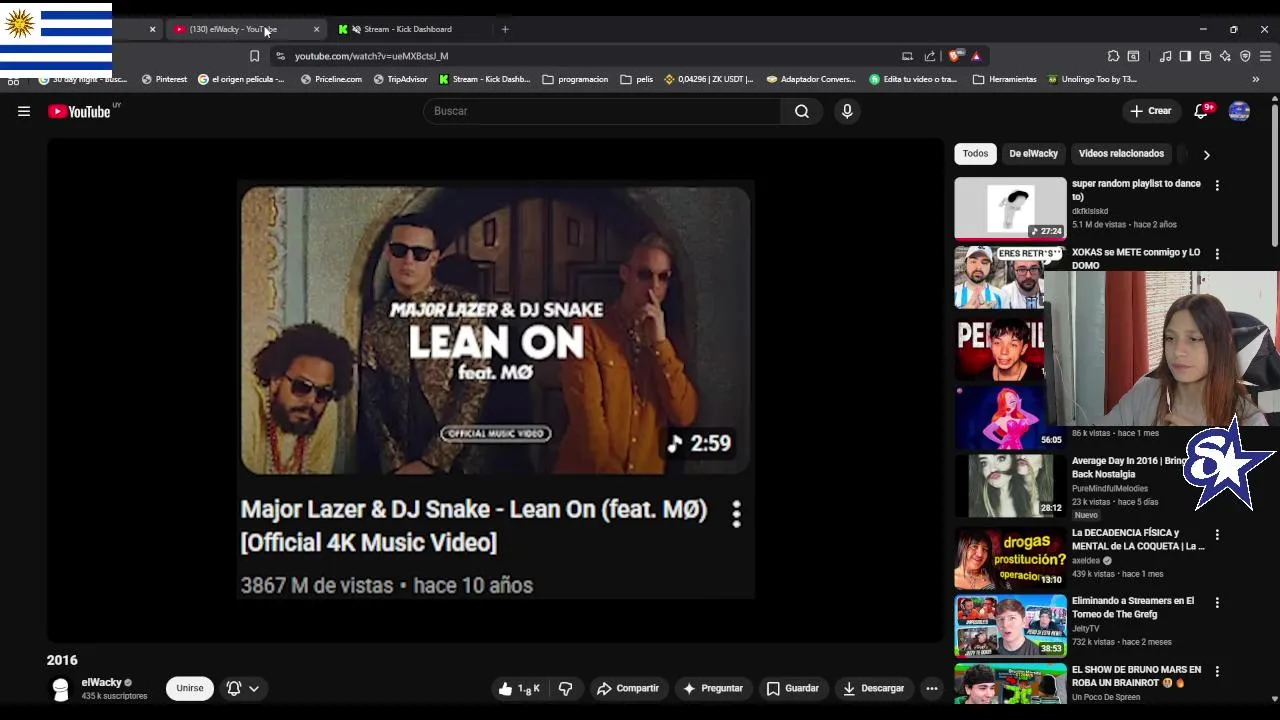The height and width of the screenshot is (720, 1280).
Task: Like the video with thumbs up
Action: coord(519,688)
